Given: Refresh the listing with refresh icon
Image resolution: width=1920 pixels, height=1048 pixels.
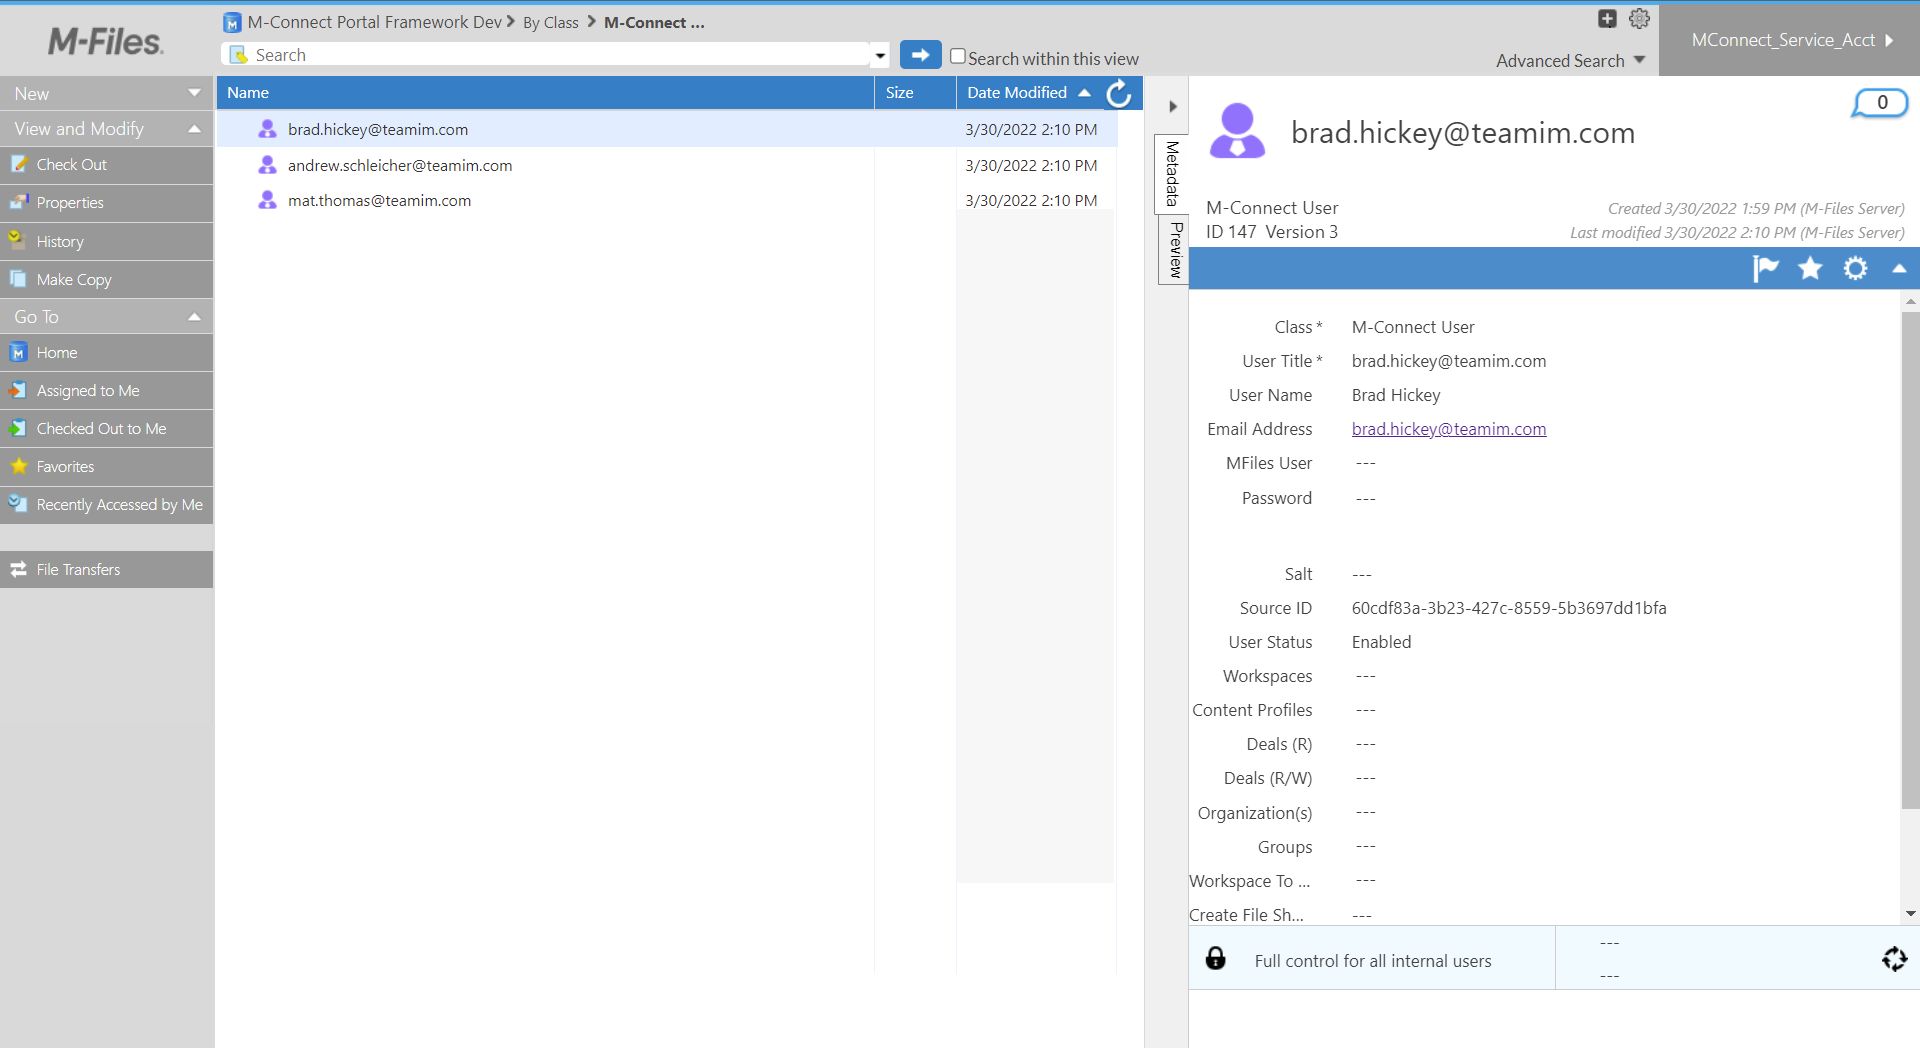Looking at the screenshot, I should point(1117,93).
